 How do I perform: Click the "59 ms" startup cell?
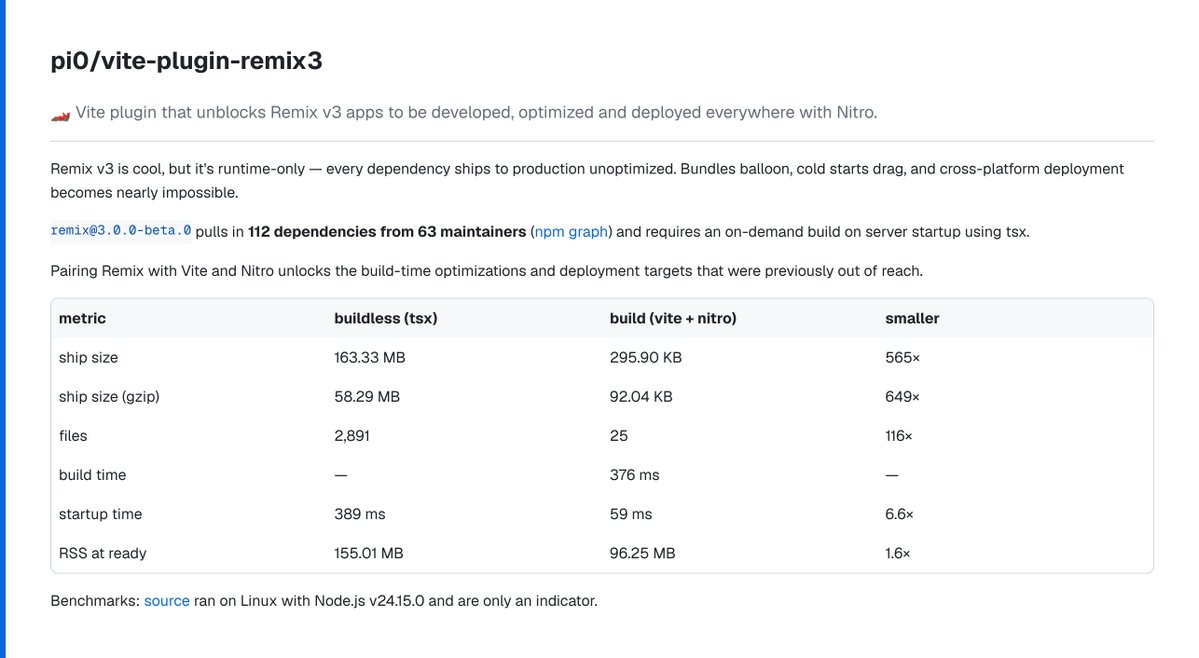tap(631, 514)
